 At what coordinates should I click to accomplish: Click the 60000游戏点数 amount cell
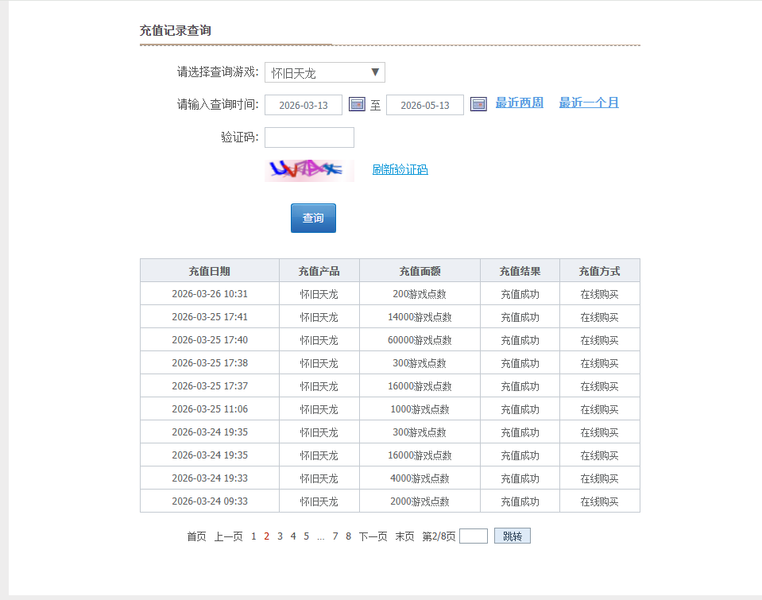(419, 340)
